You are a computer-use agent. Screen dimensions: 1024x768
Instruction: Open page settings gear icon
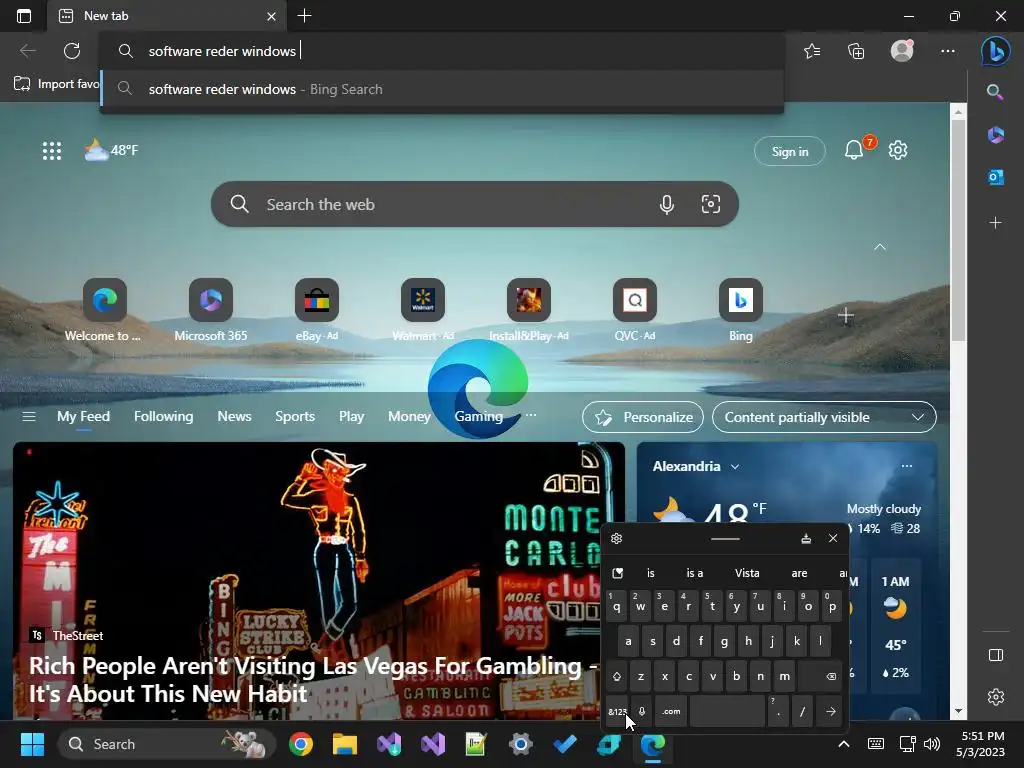(898, 150)
